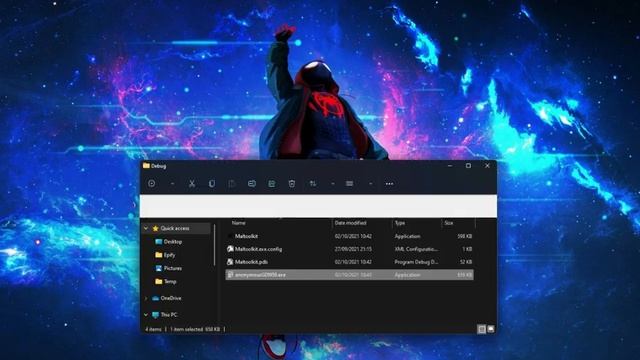Viewport: 640px width, 360px height.
Task: Open the New item dropdown arrow
Action: (x=172, y=184)
